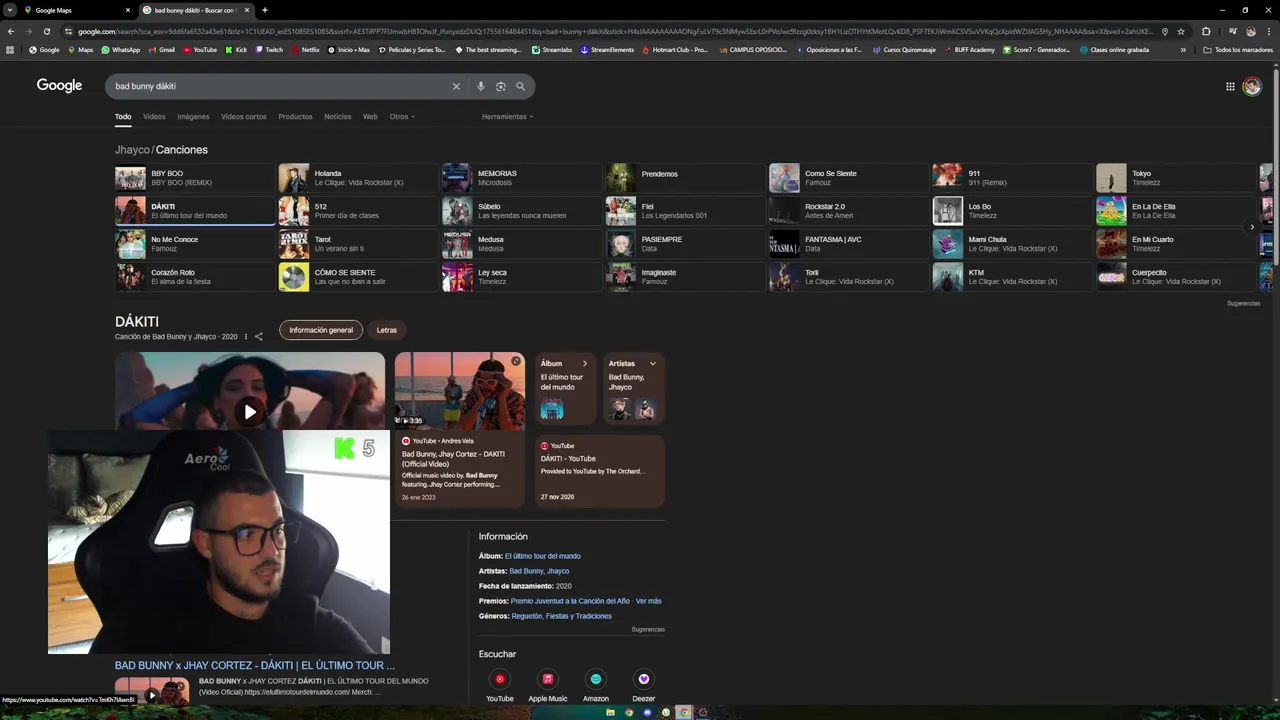1280x720 pixels.
Task: Open a new browser tab
Action: click(264, 10)
